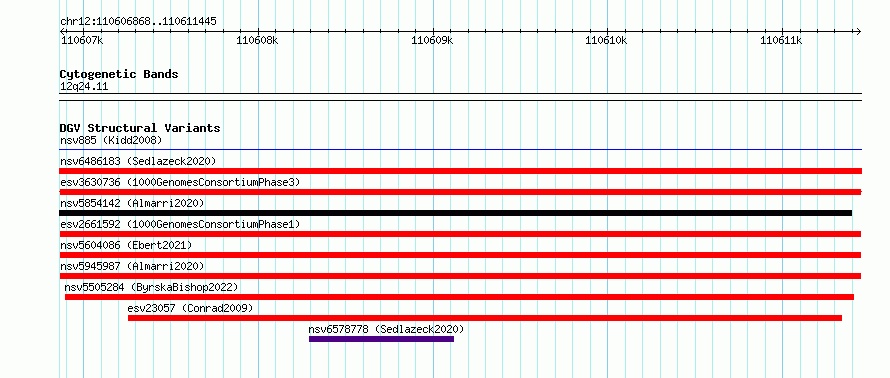Screen dimensions: 890x378
Task: Click the 110609k ruler tick label
Action: [x=433, y=40]
